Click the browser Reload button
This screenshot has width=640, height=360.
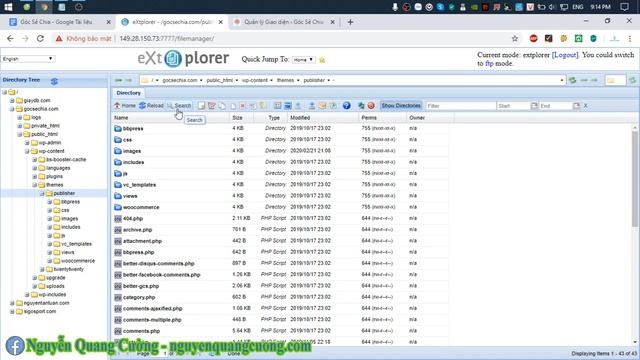[x=40, y=38]
